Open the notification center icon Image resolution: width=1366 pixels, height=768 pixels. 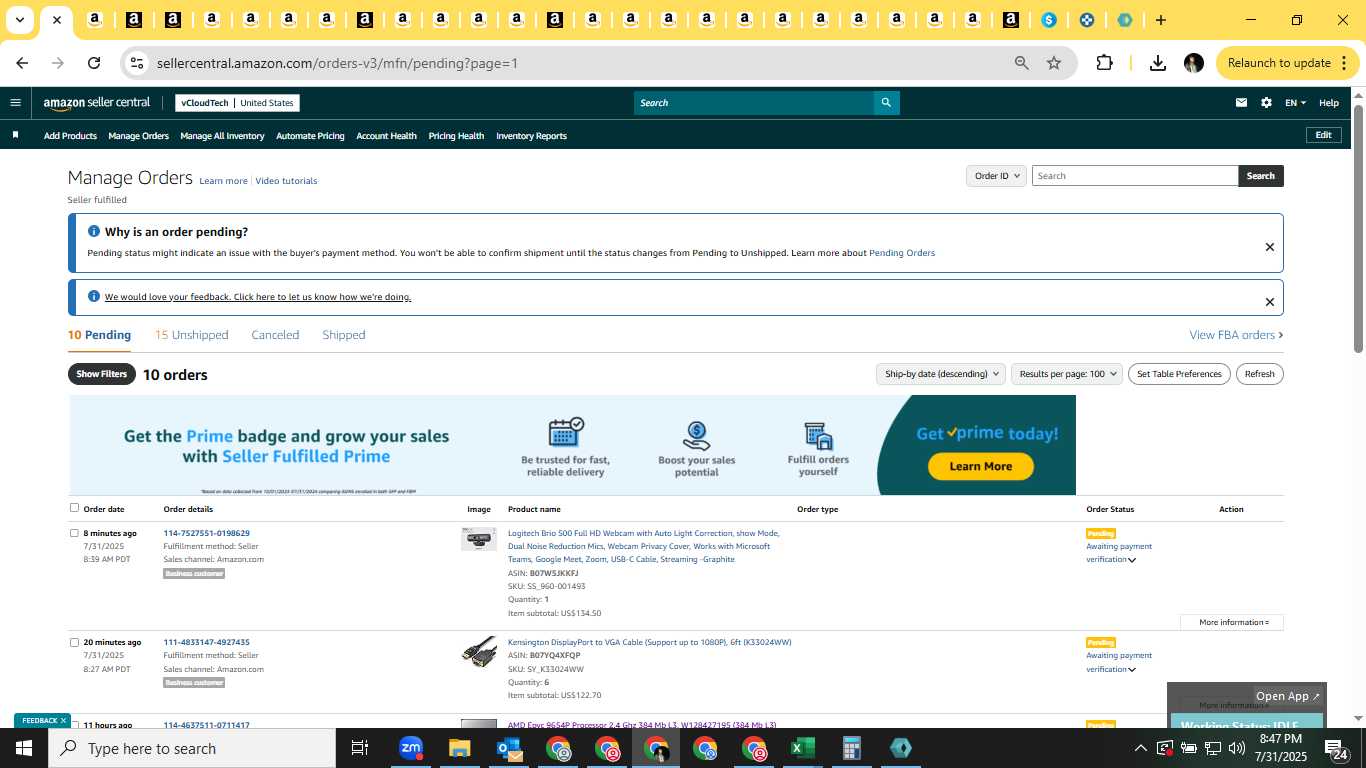1336,748
